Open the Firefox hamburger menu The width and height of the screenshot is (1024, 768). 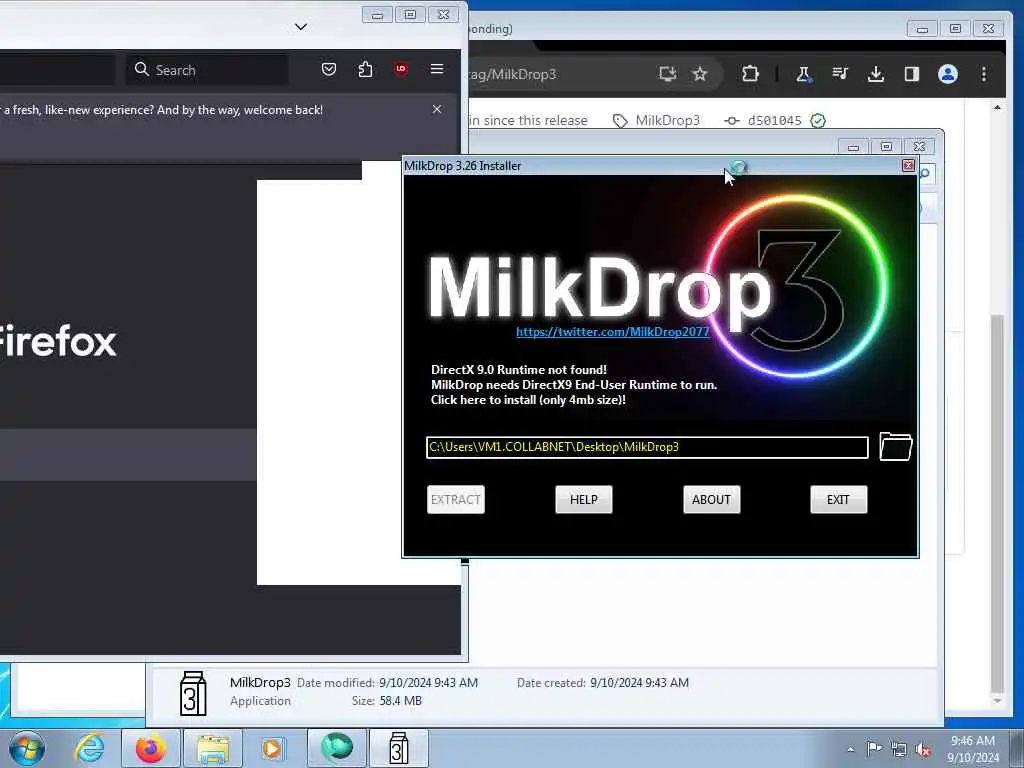click(437, 69)
